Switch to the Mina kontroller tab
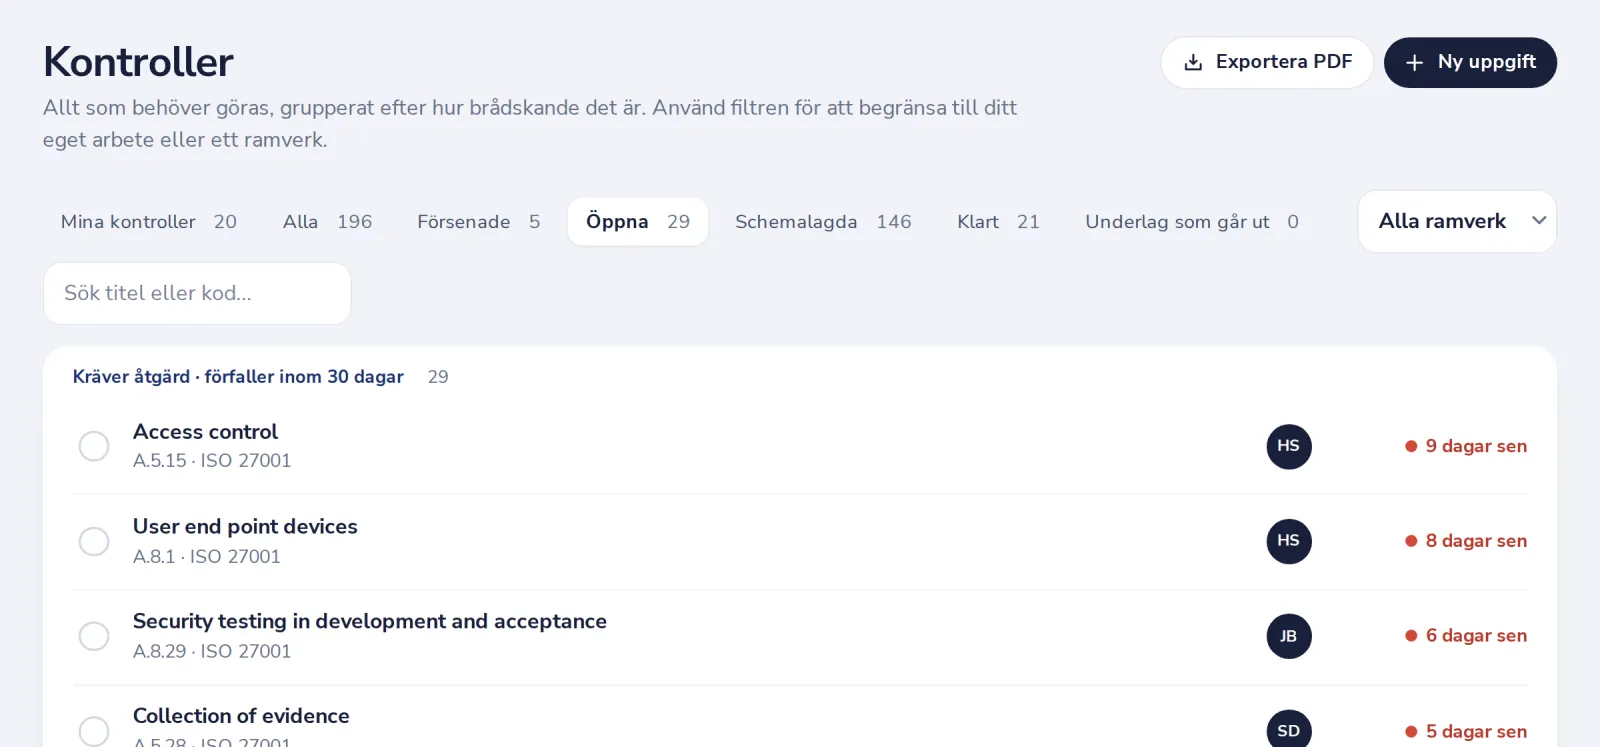Screen dimensions: 1600x747 coord(149,222)
